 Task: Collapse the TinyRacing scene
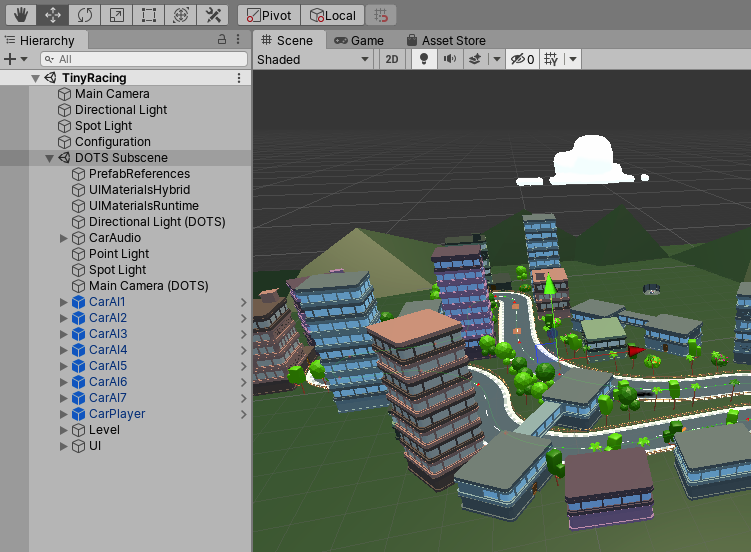[35, 78]
